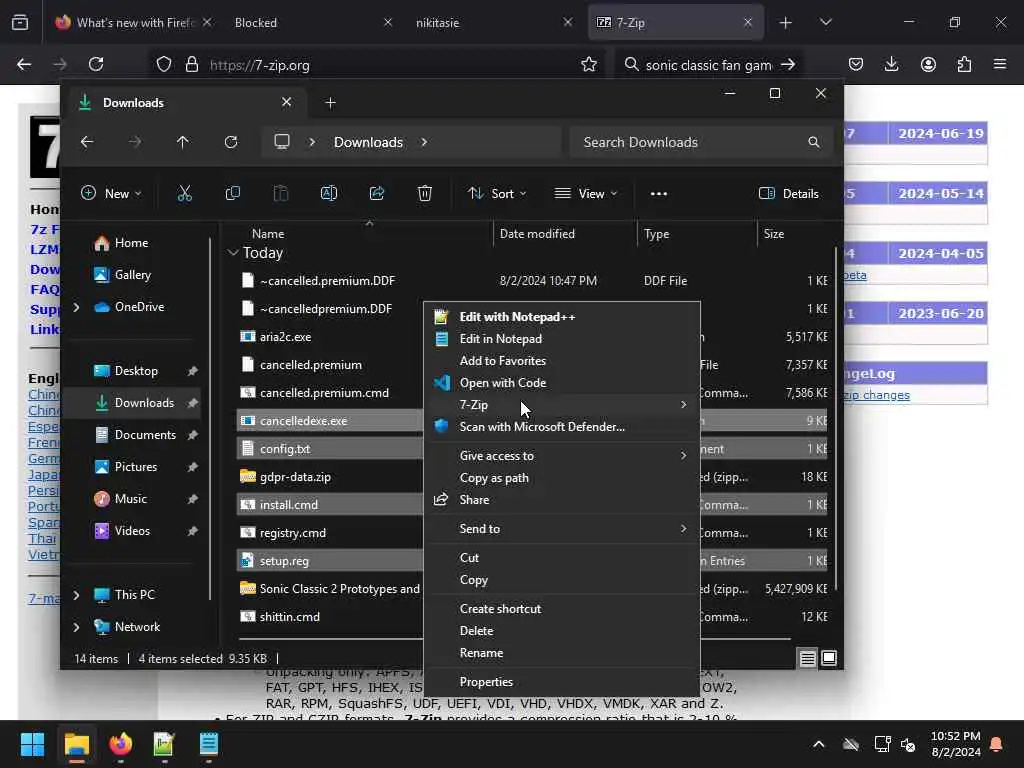Expand Network in navigation pane
Image resolution: width=1024 pixels, height=768 pixels.
(76, 627)
